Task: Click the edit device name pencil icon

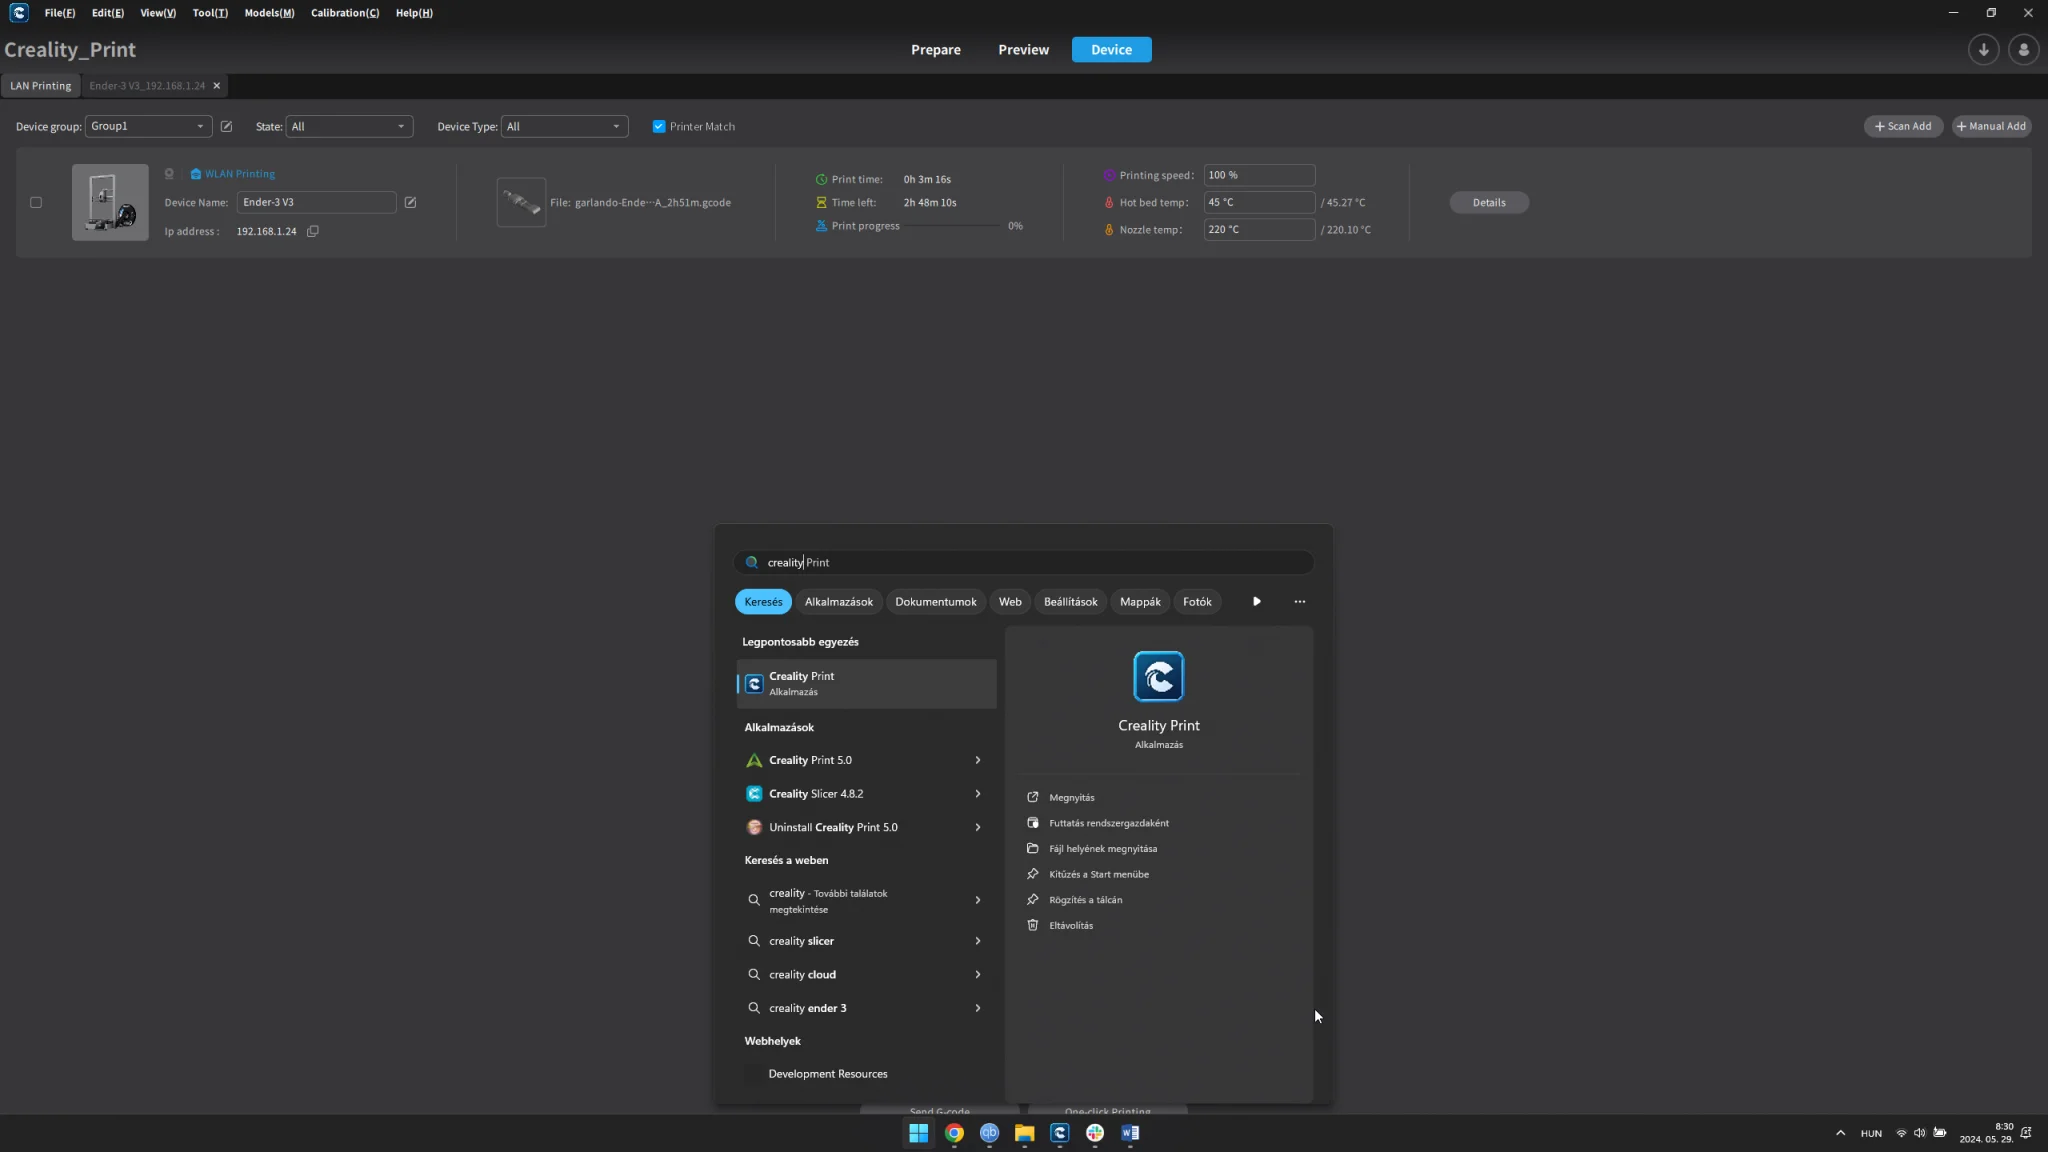Action: 410,203
